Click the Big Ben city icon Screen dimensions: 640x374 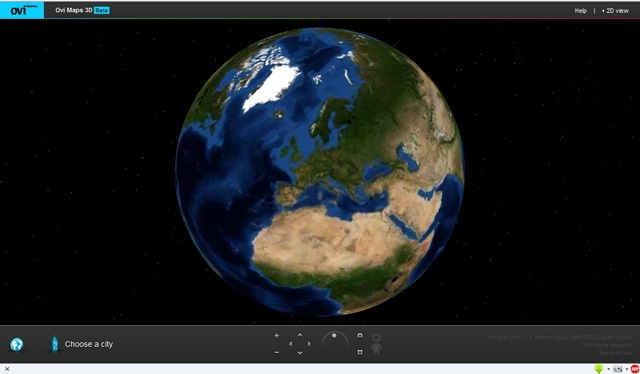point(55,344)
